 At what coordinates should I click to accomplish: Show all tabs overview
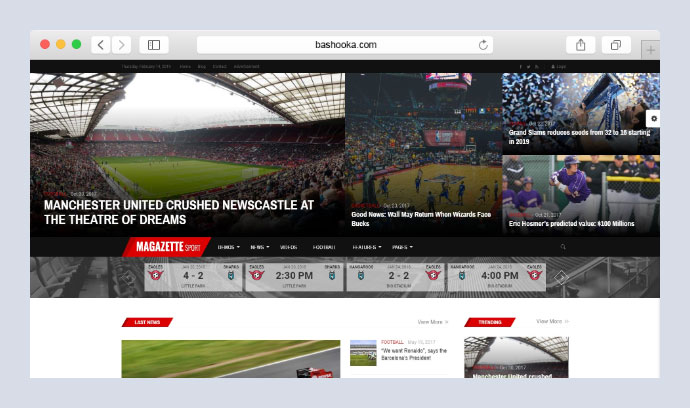click(x=616, y=45)
